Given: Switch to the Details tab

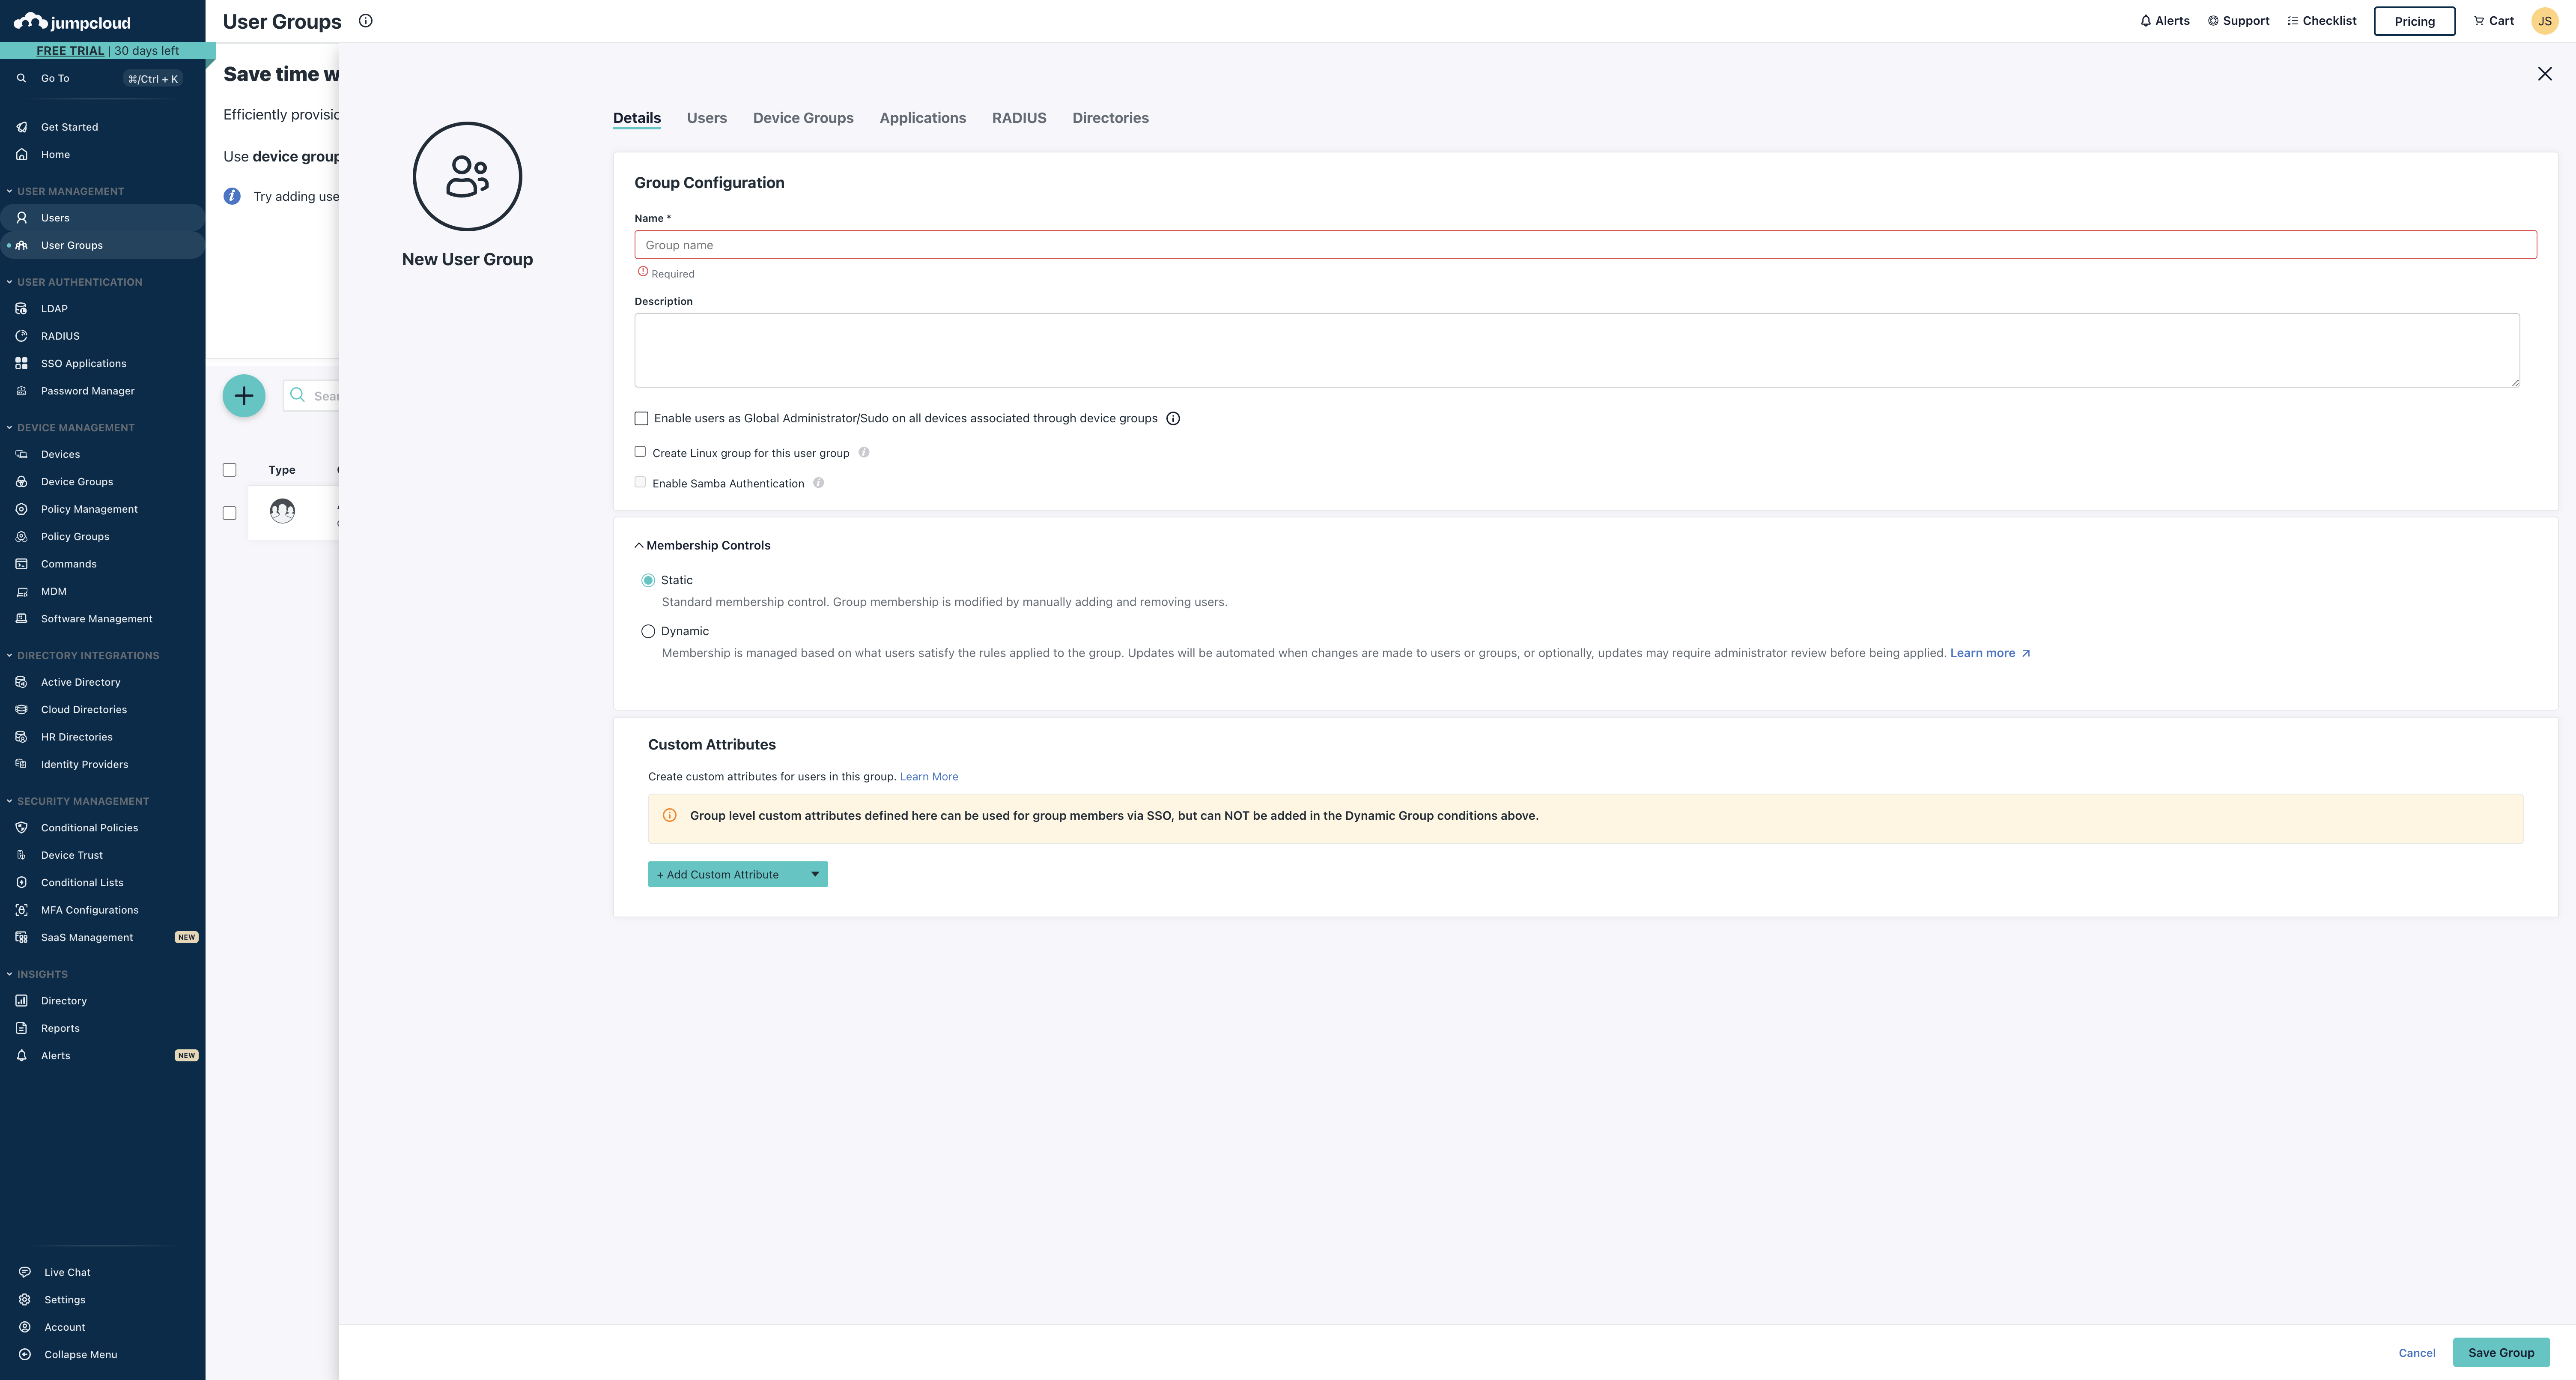Looking at the screenshot, I should [637, 118].
